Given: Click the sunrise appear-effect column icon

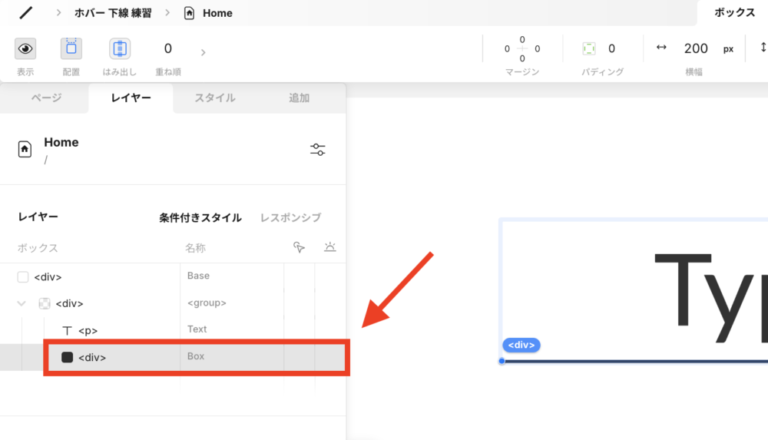Looking at the screenshot, I should pos(330,247).
